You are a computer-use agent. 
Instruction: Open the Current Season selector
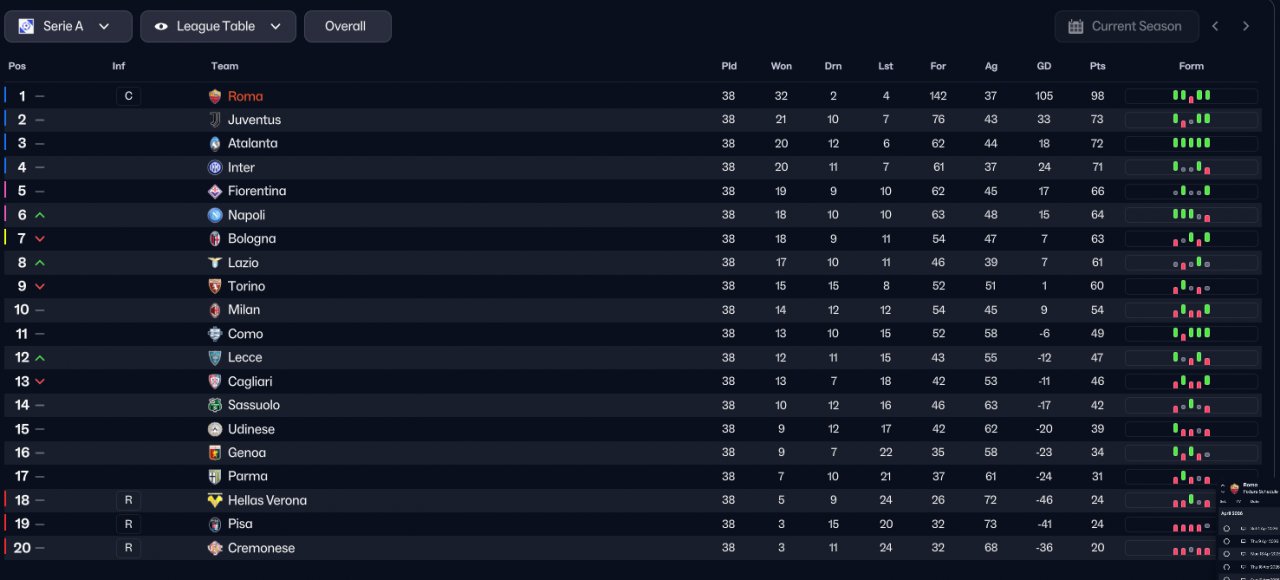[1127, 26]
